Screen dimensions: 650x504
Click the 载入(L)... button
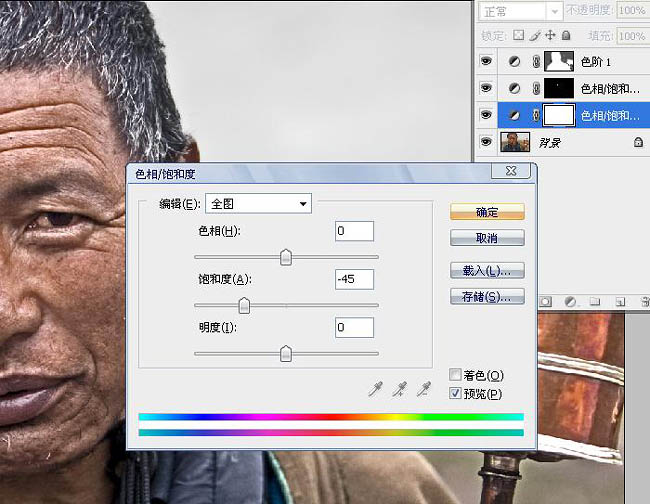point(487,271)
